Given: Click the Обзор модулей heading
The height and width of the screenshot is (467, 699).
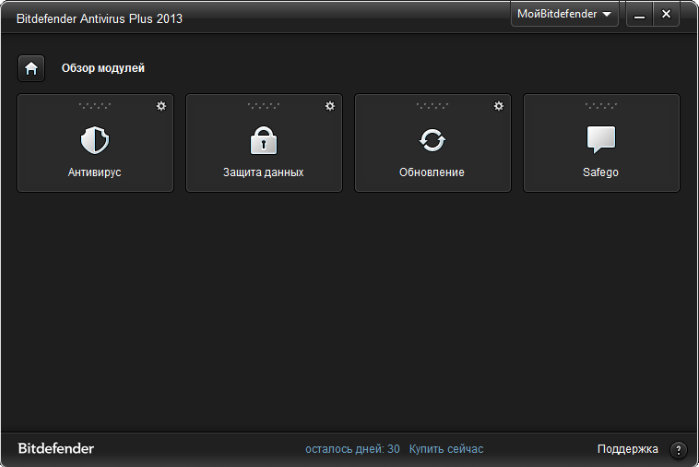Looking at the screenshot, I should (103, 68).
